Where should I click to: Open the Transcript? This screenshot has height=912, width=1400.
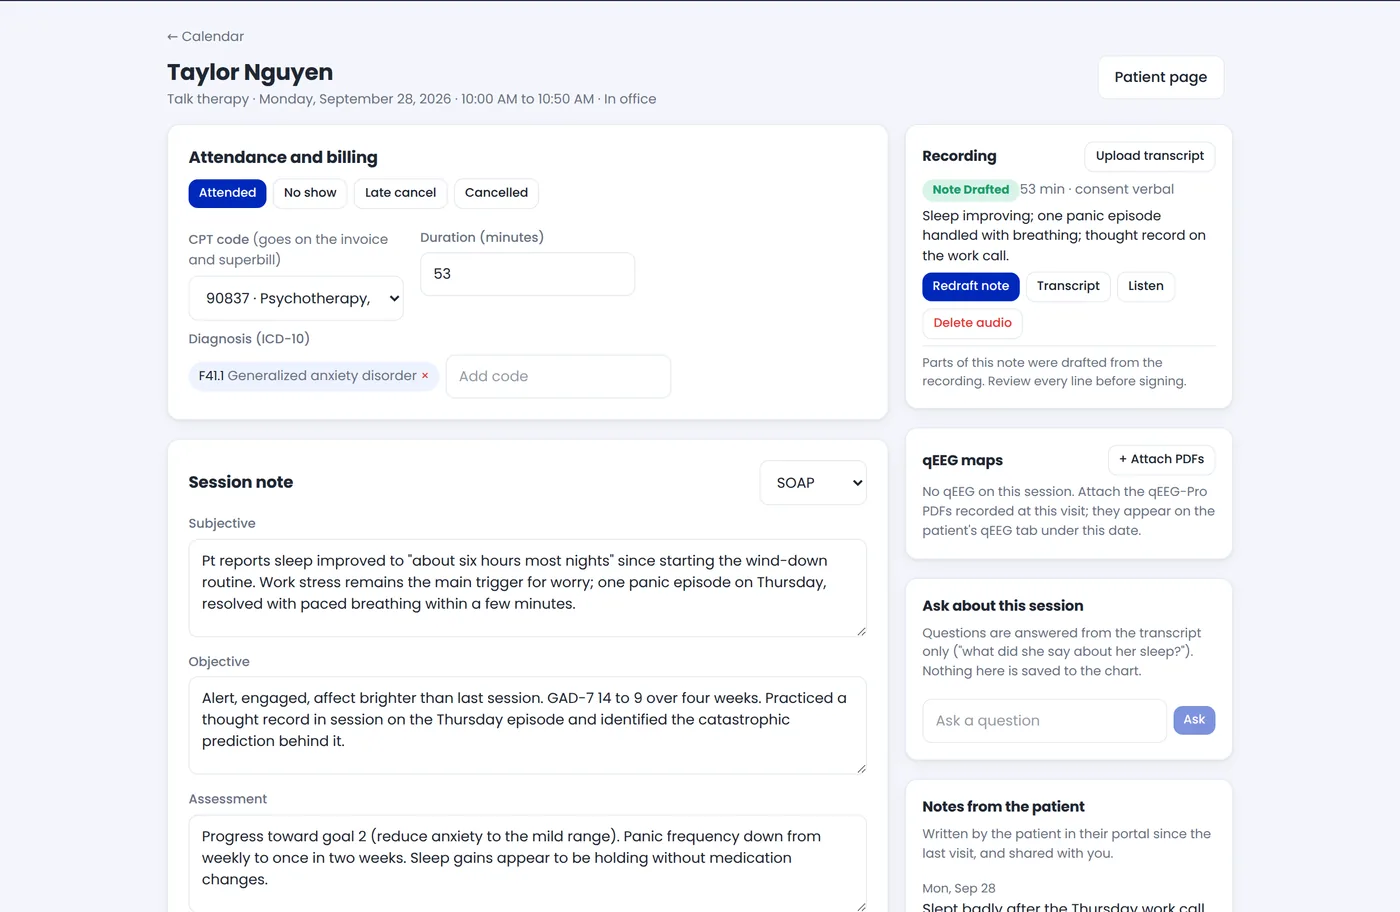[x=1068, y=286]
